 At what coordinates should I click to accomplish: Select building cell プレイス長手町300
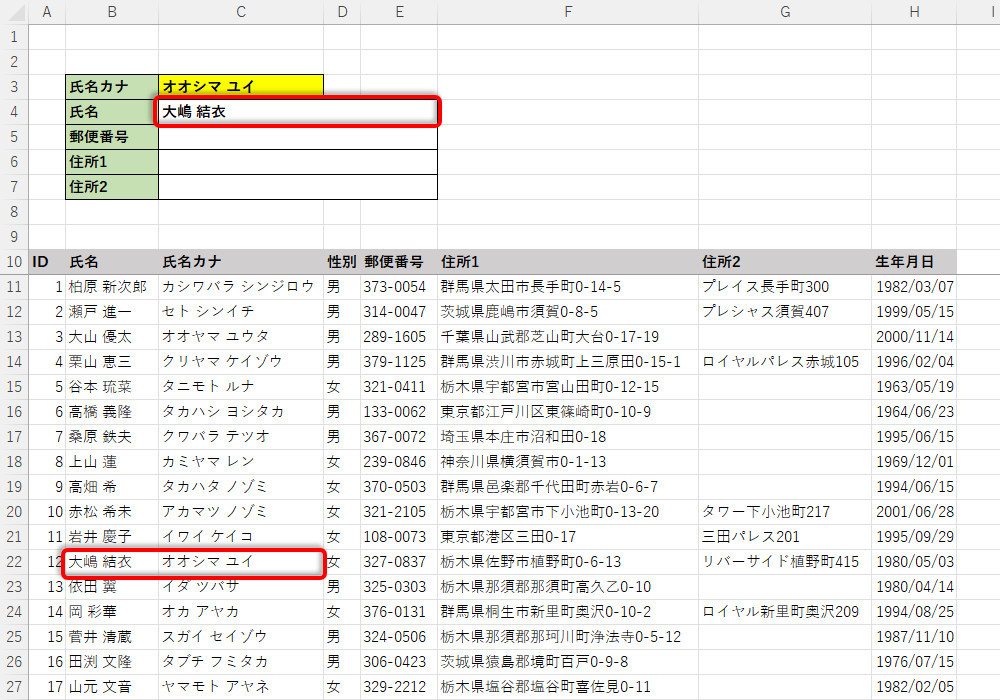tap(785, 287)
